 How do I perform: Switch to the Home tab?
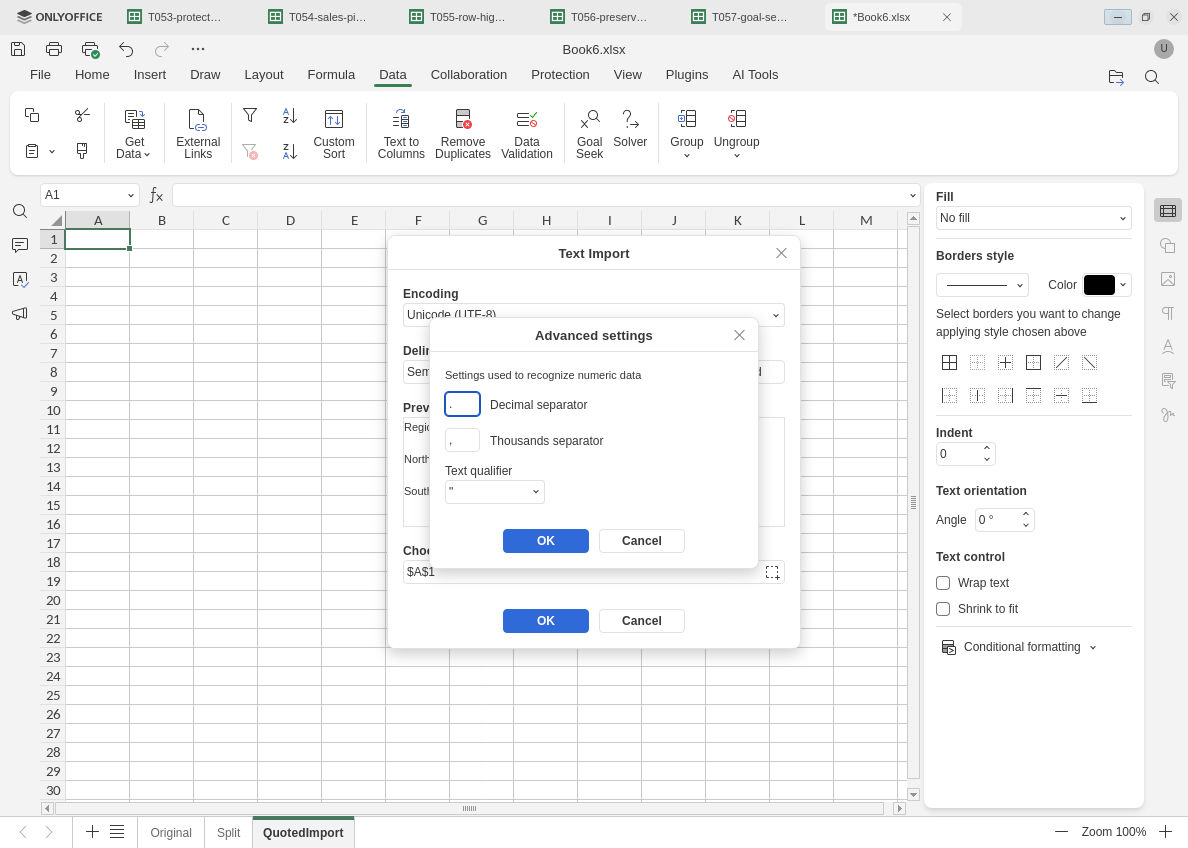click(92, 75)
